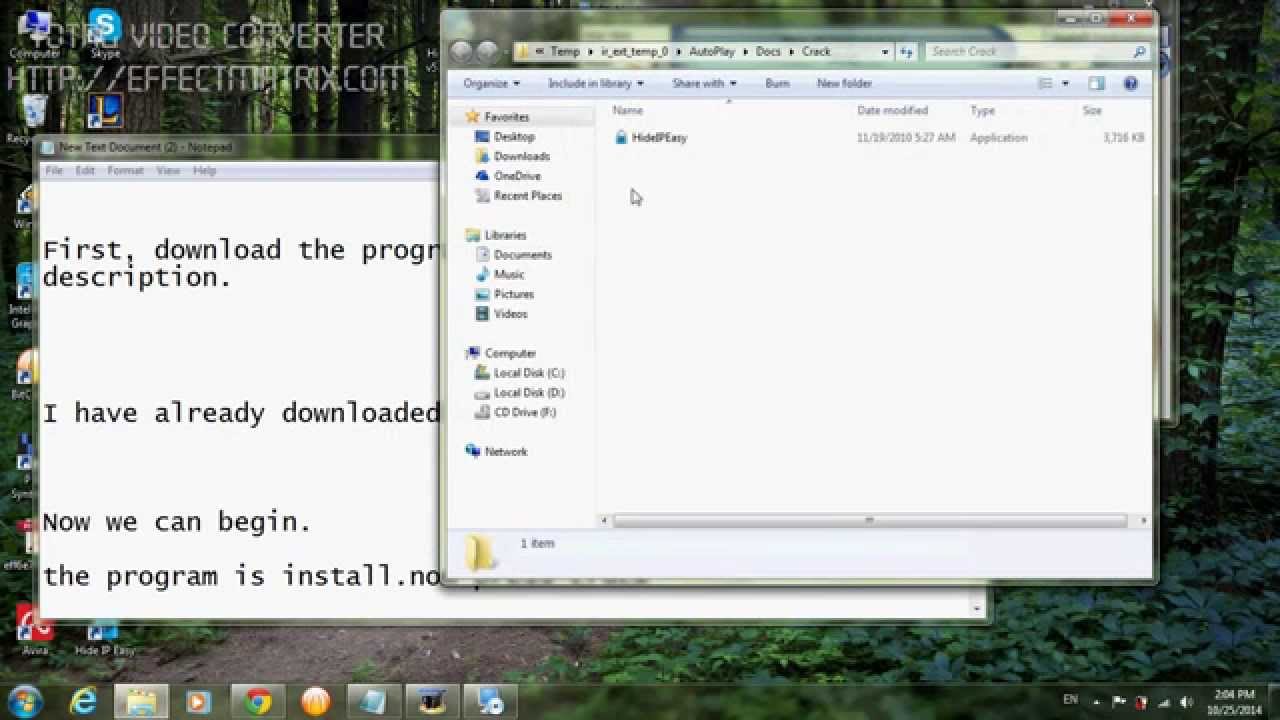Sort files by Date modified column

click(x=892, y=111)
